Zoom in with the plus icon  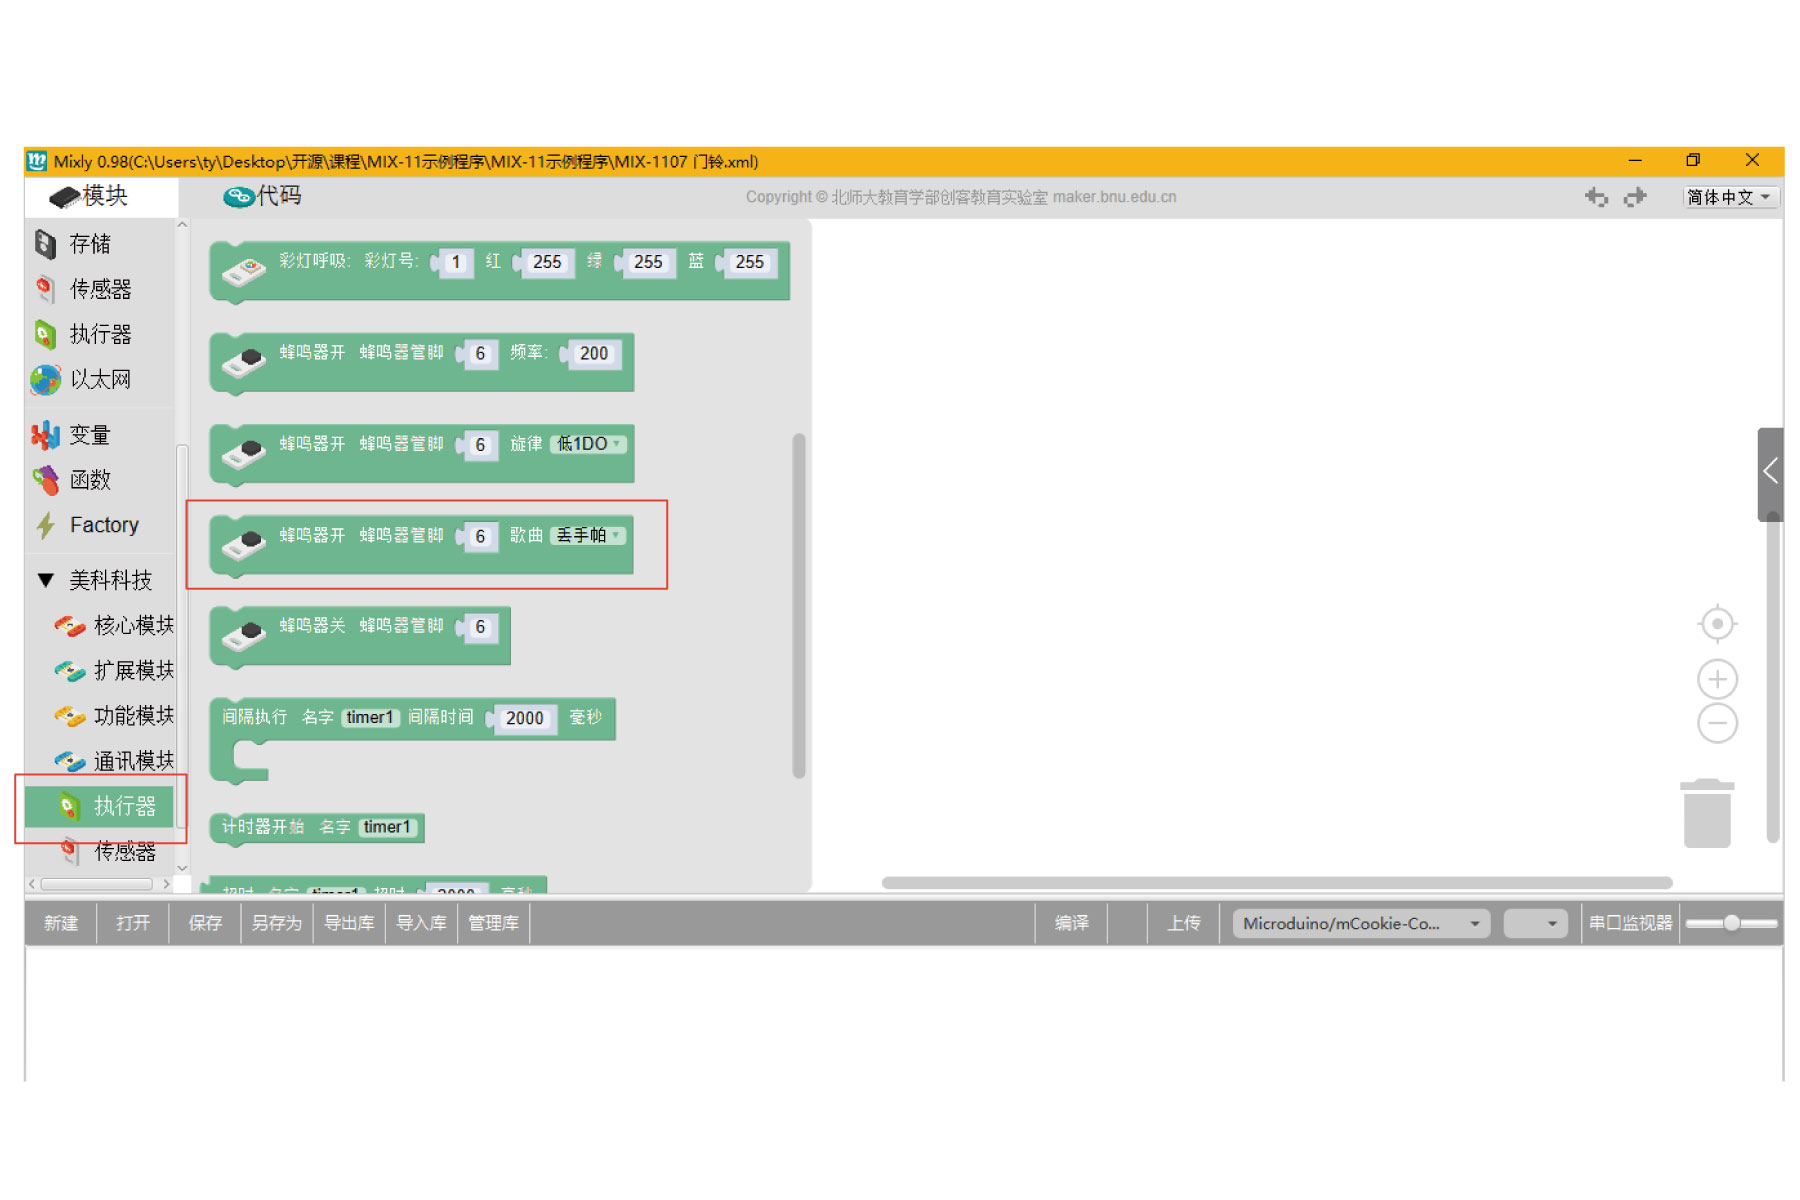pyautogui.click(x=1717, y=679)
